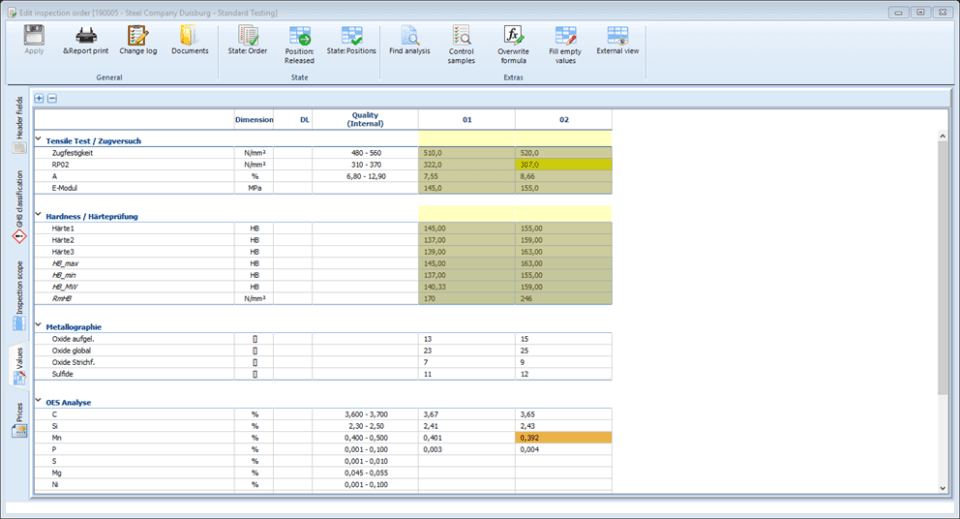Viewport: 960px width, 519px height.
Task: Collapse all groups with minus icon
Action: click(52, 98)
